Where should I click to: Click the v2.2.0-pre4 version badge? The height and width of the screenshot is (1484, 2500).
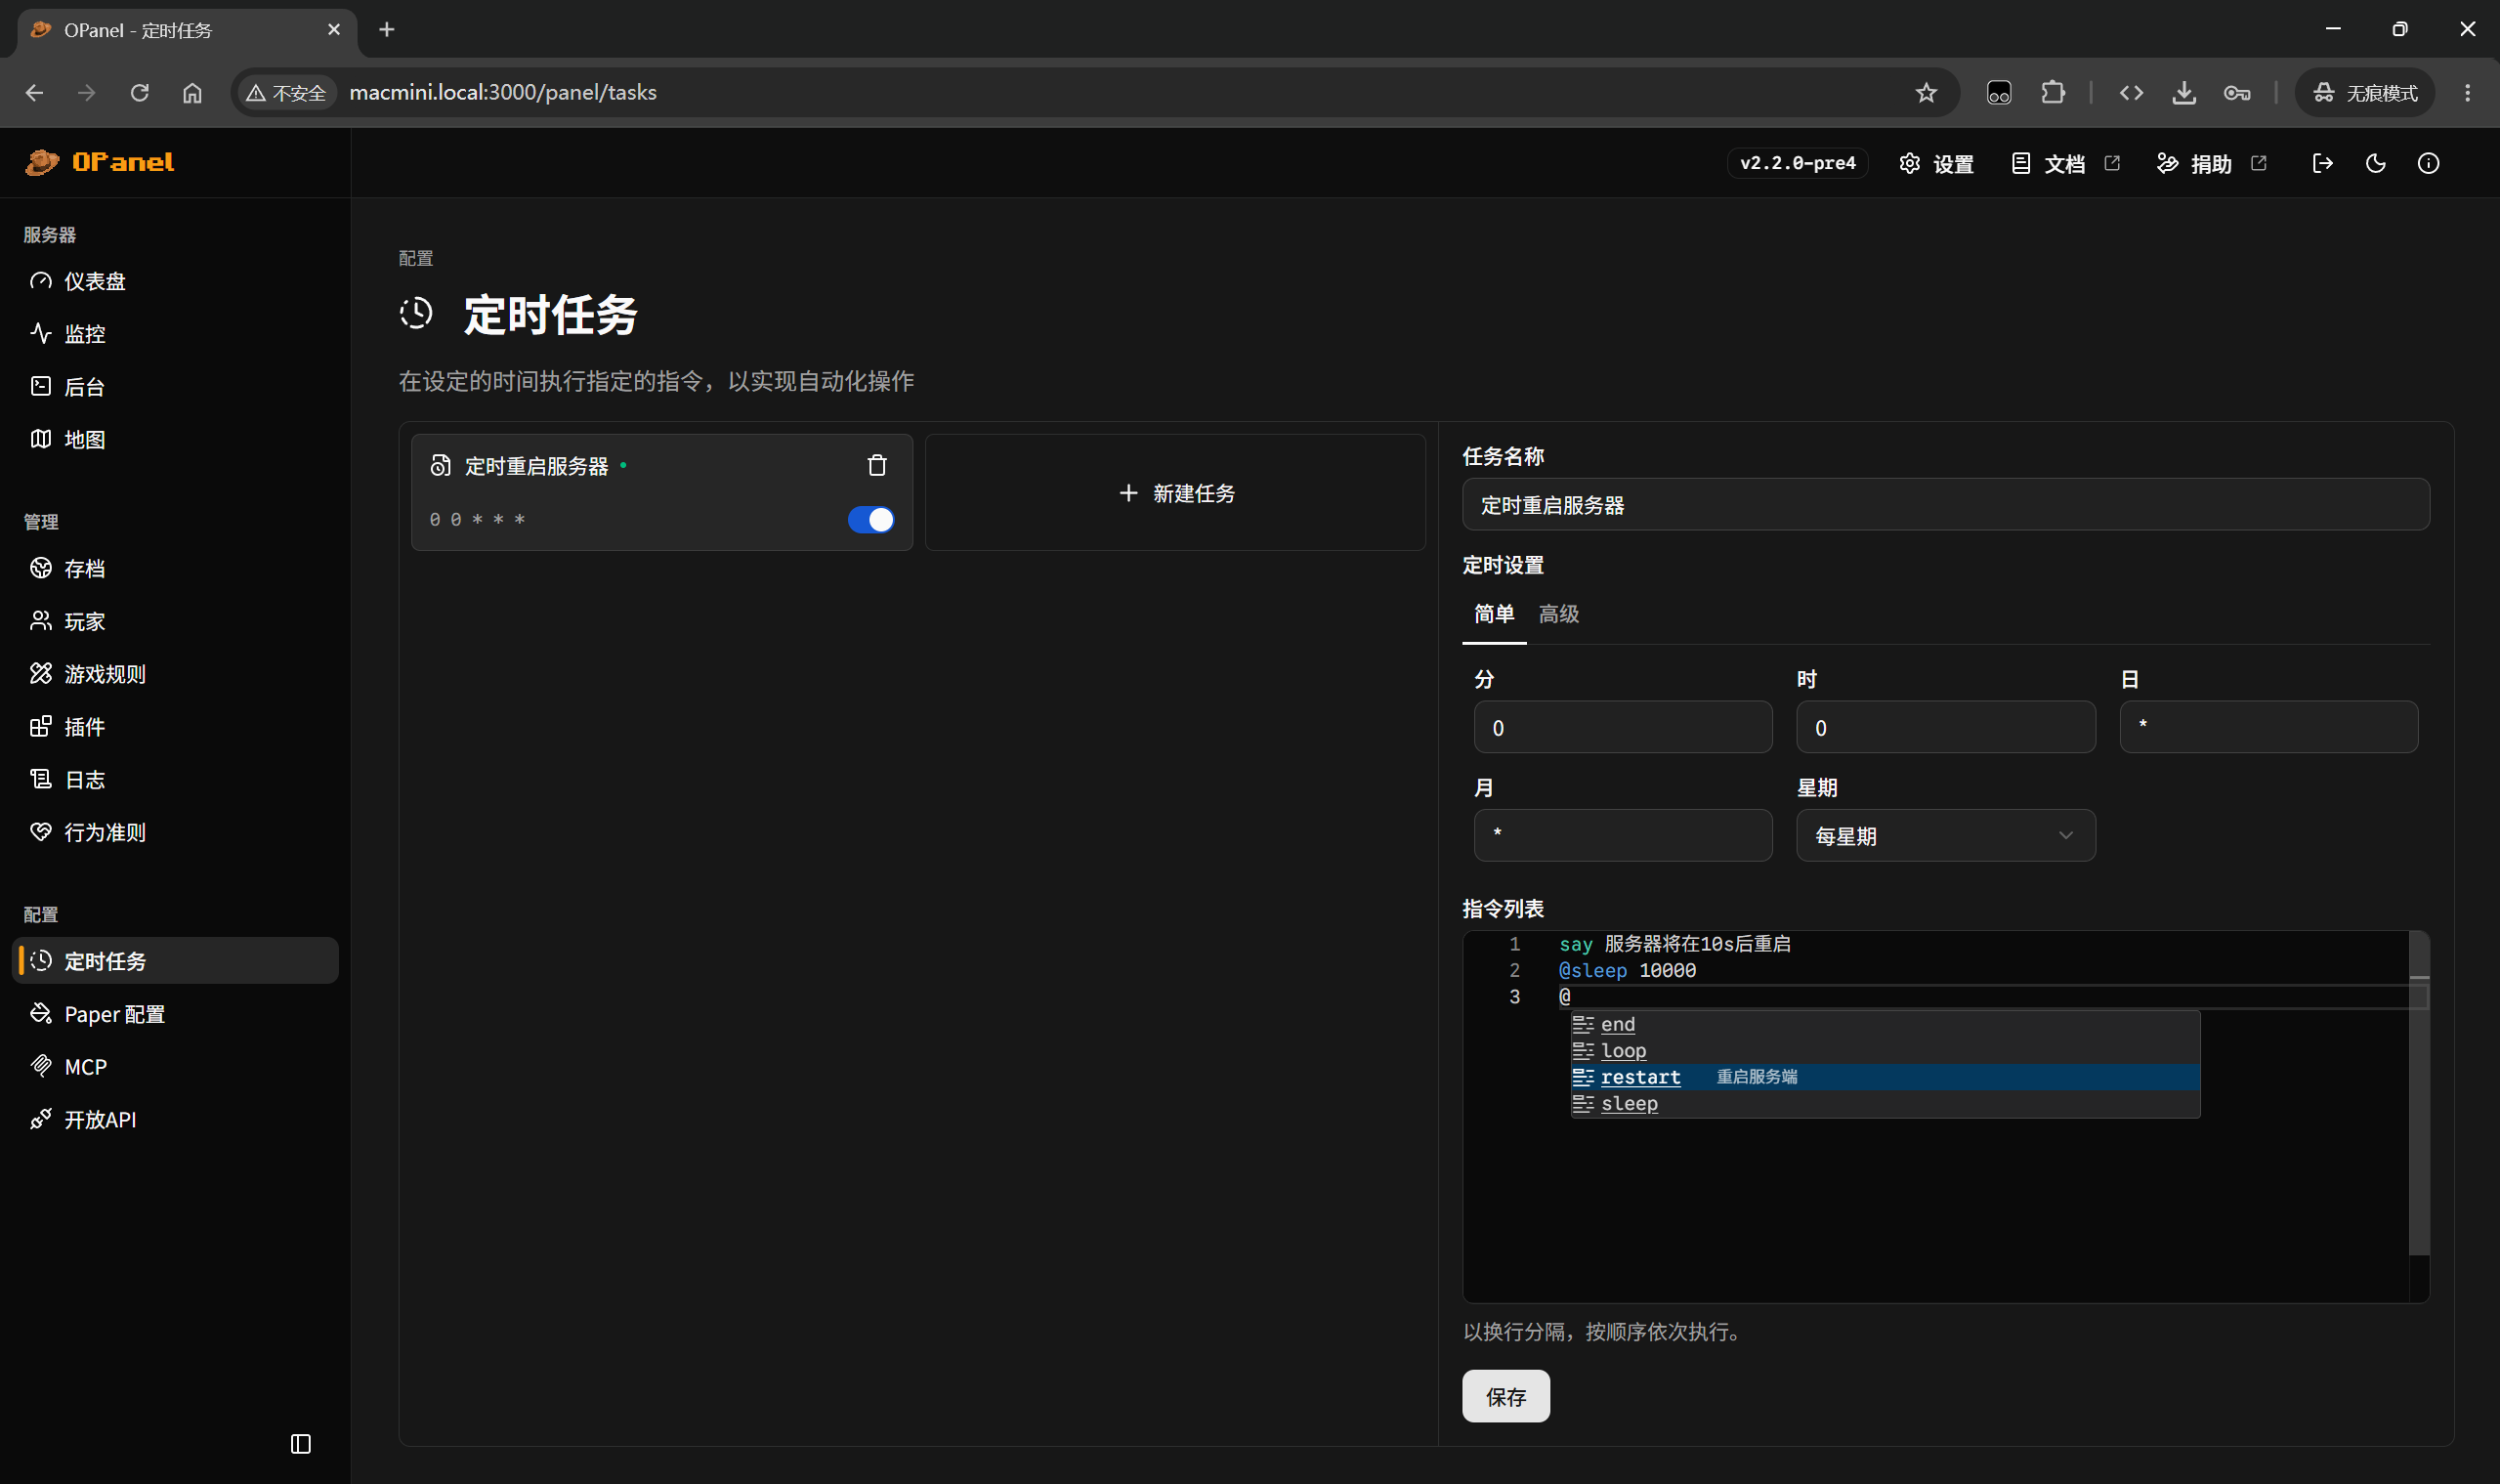(x=1797, y=163)
